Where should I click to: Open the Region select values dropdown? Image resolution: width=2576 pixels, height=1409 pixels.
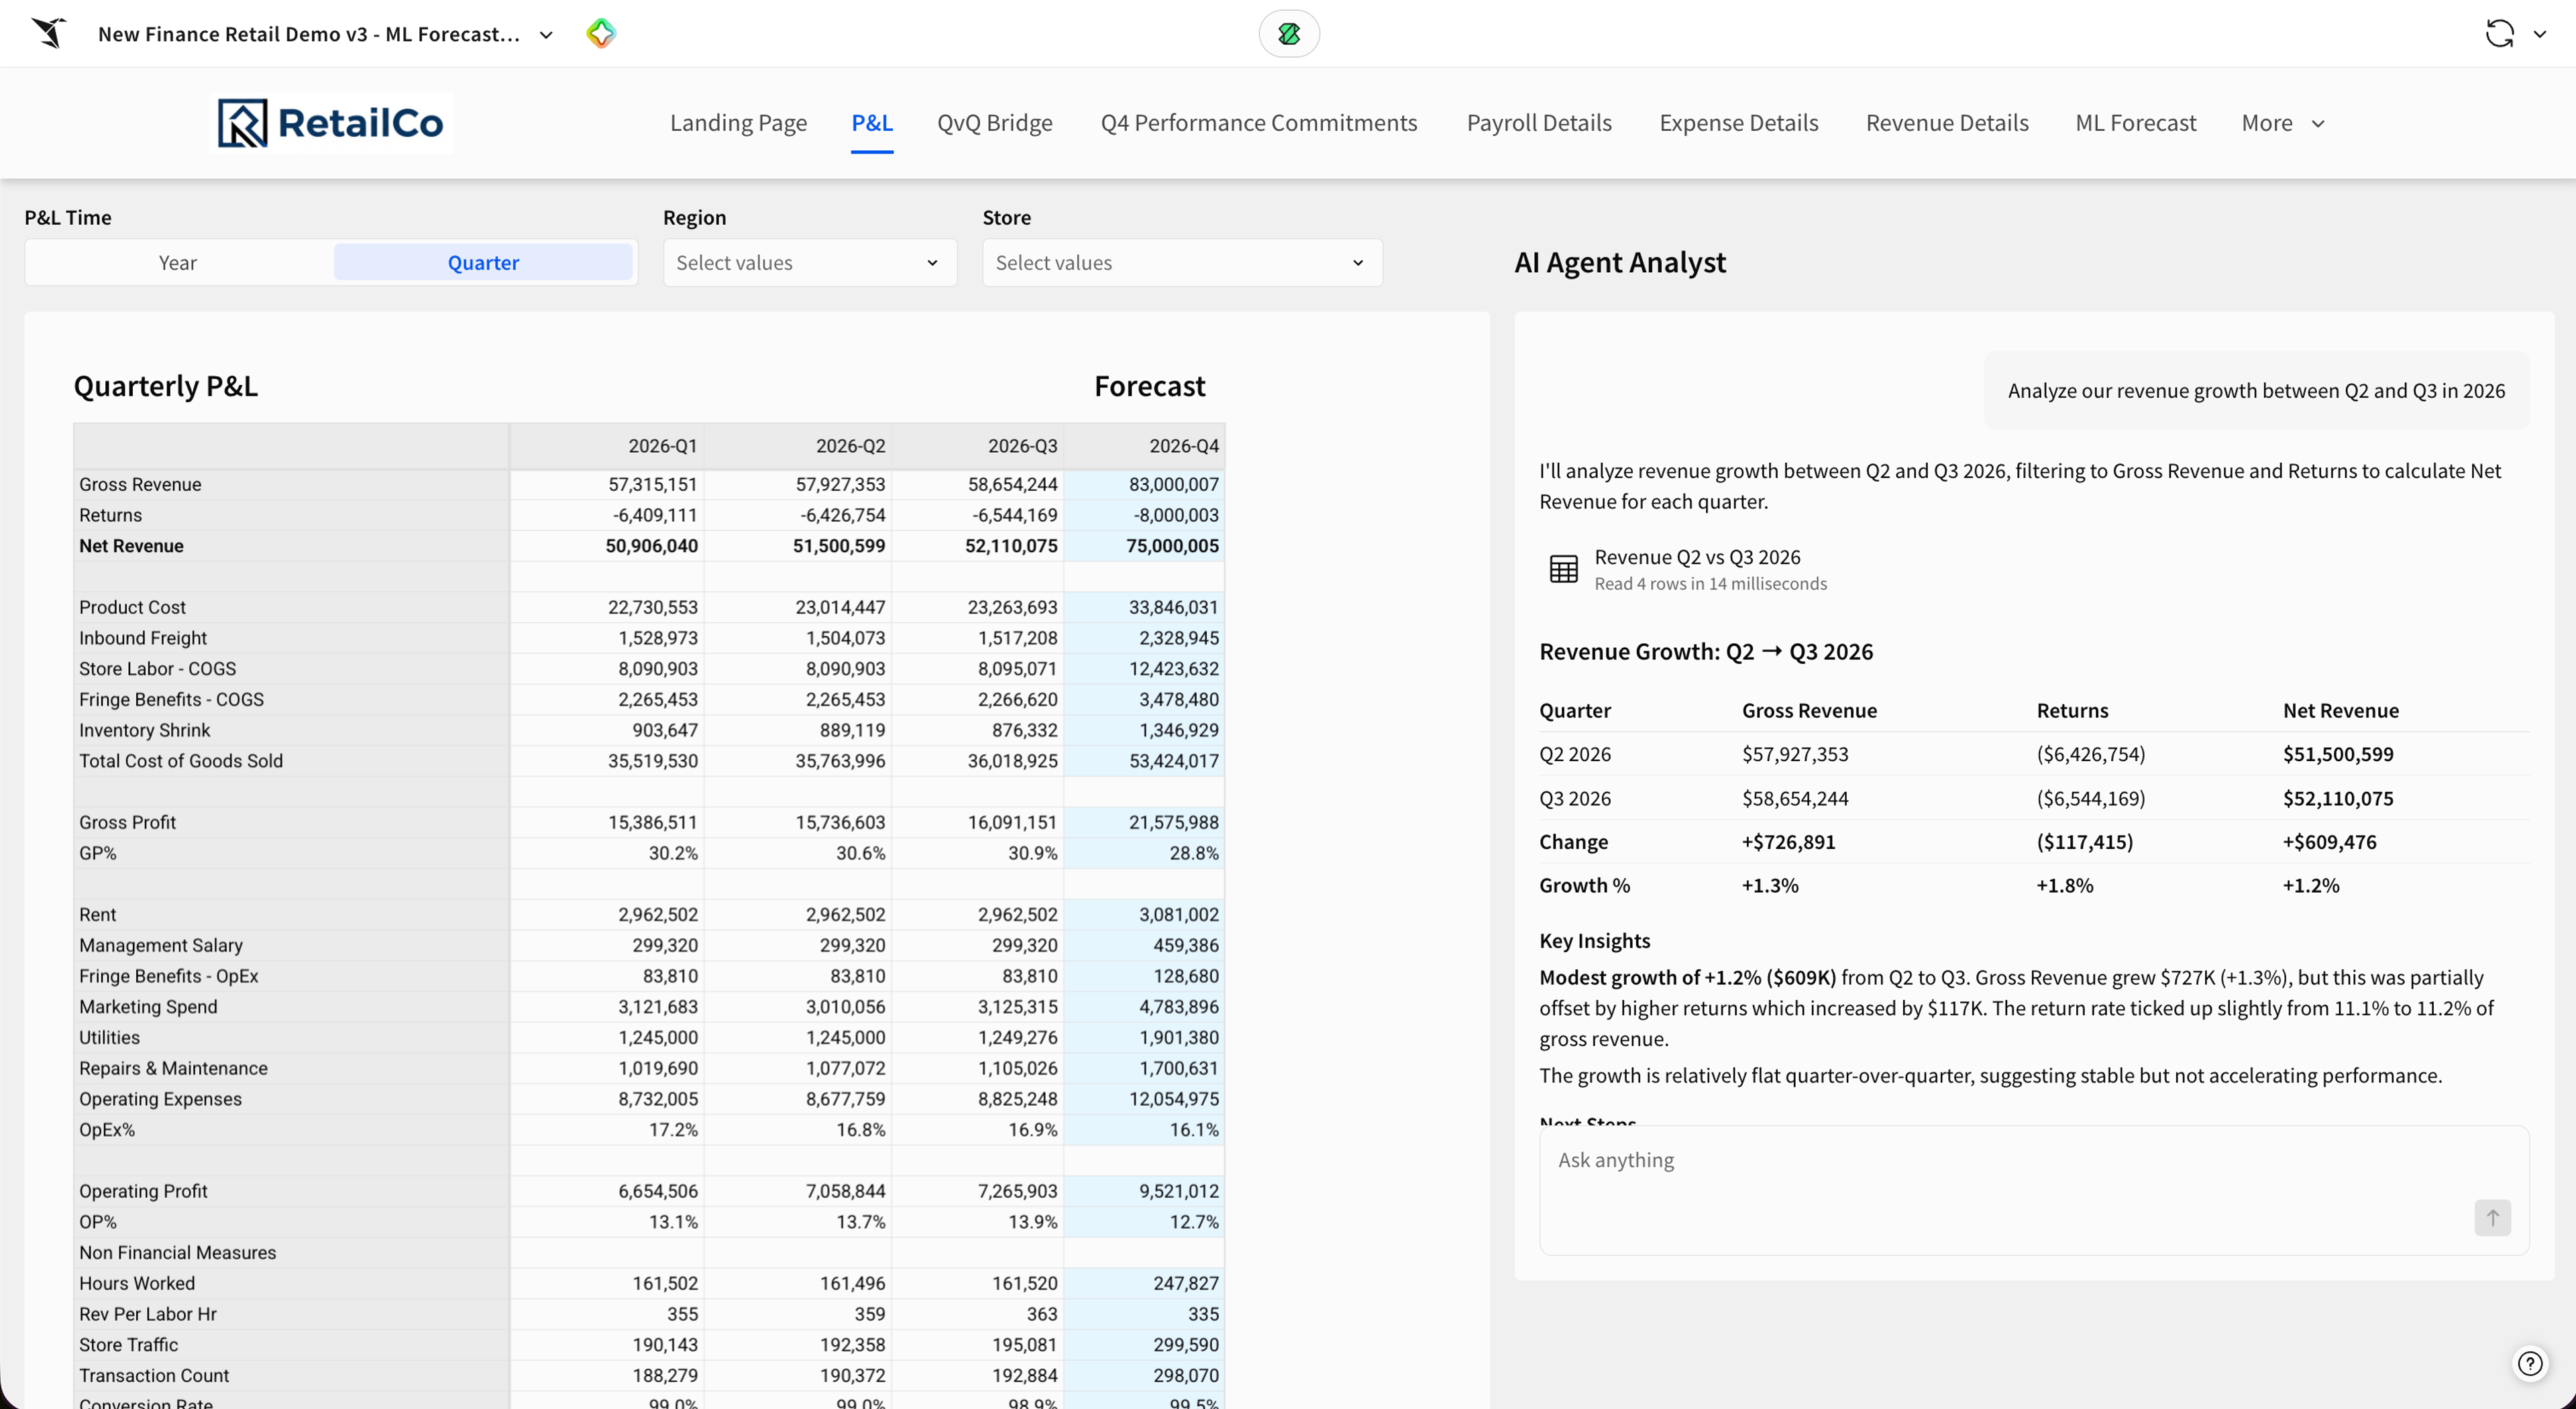coord(809,263)
